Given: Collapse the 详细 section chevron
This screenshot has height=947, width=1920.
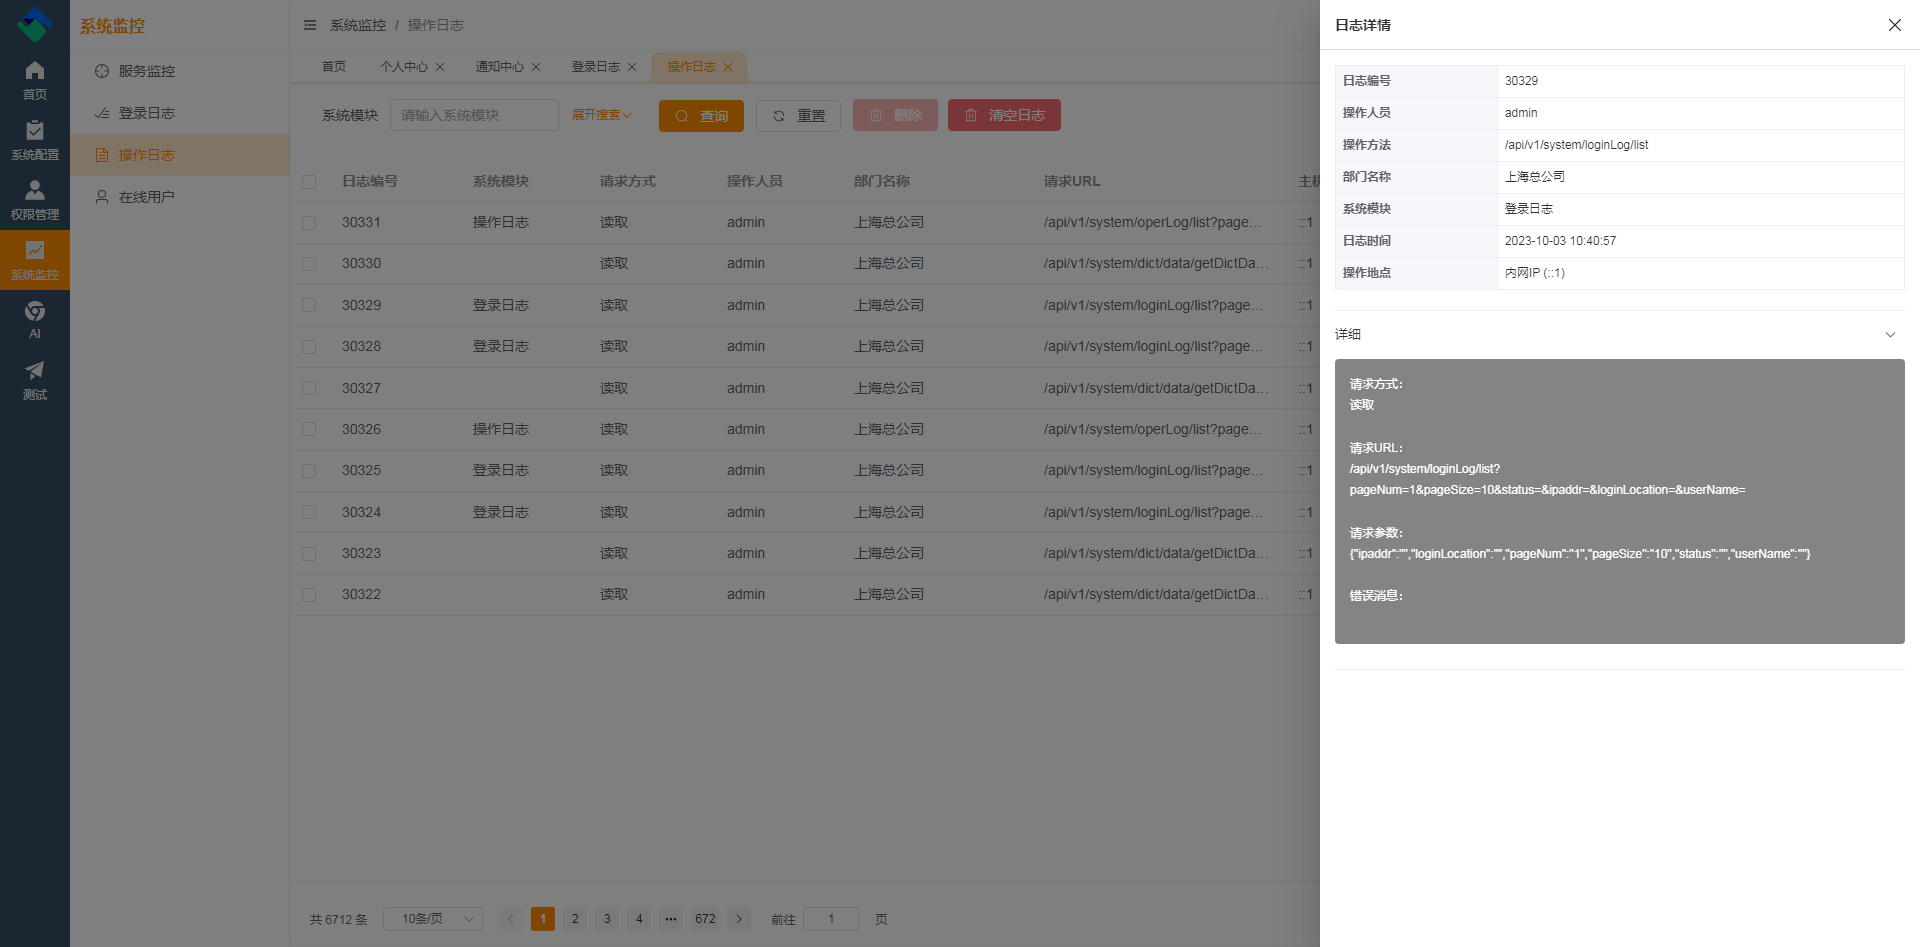Looking at the screenshot, I should click(1890, 334).
